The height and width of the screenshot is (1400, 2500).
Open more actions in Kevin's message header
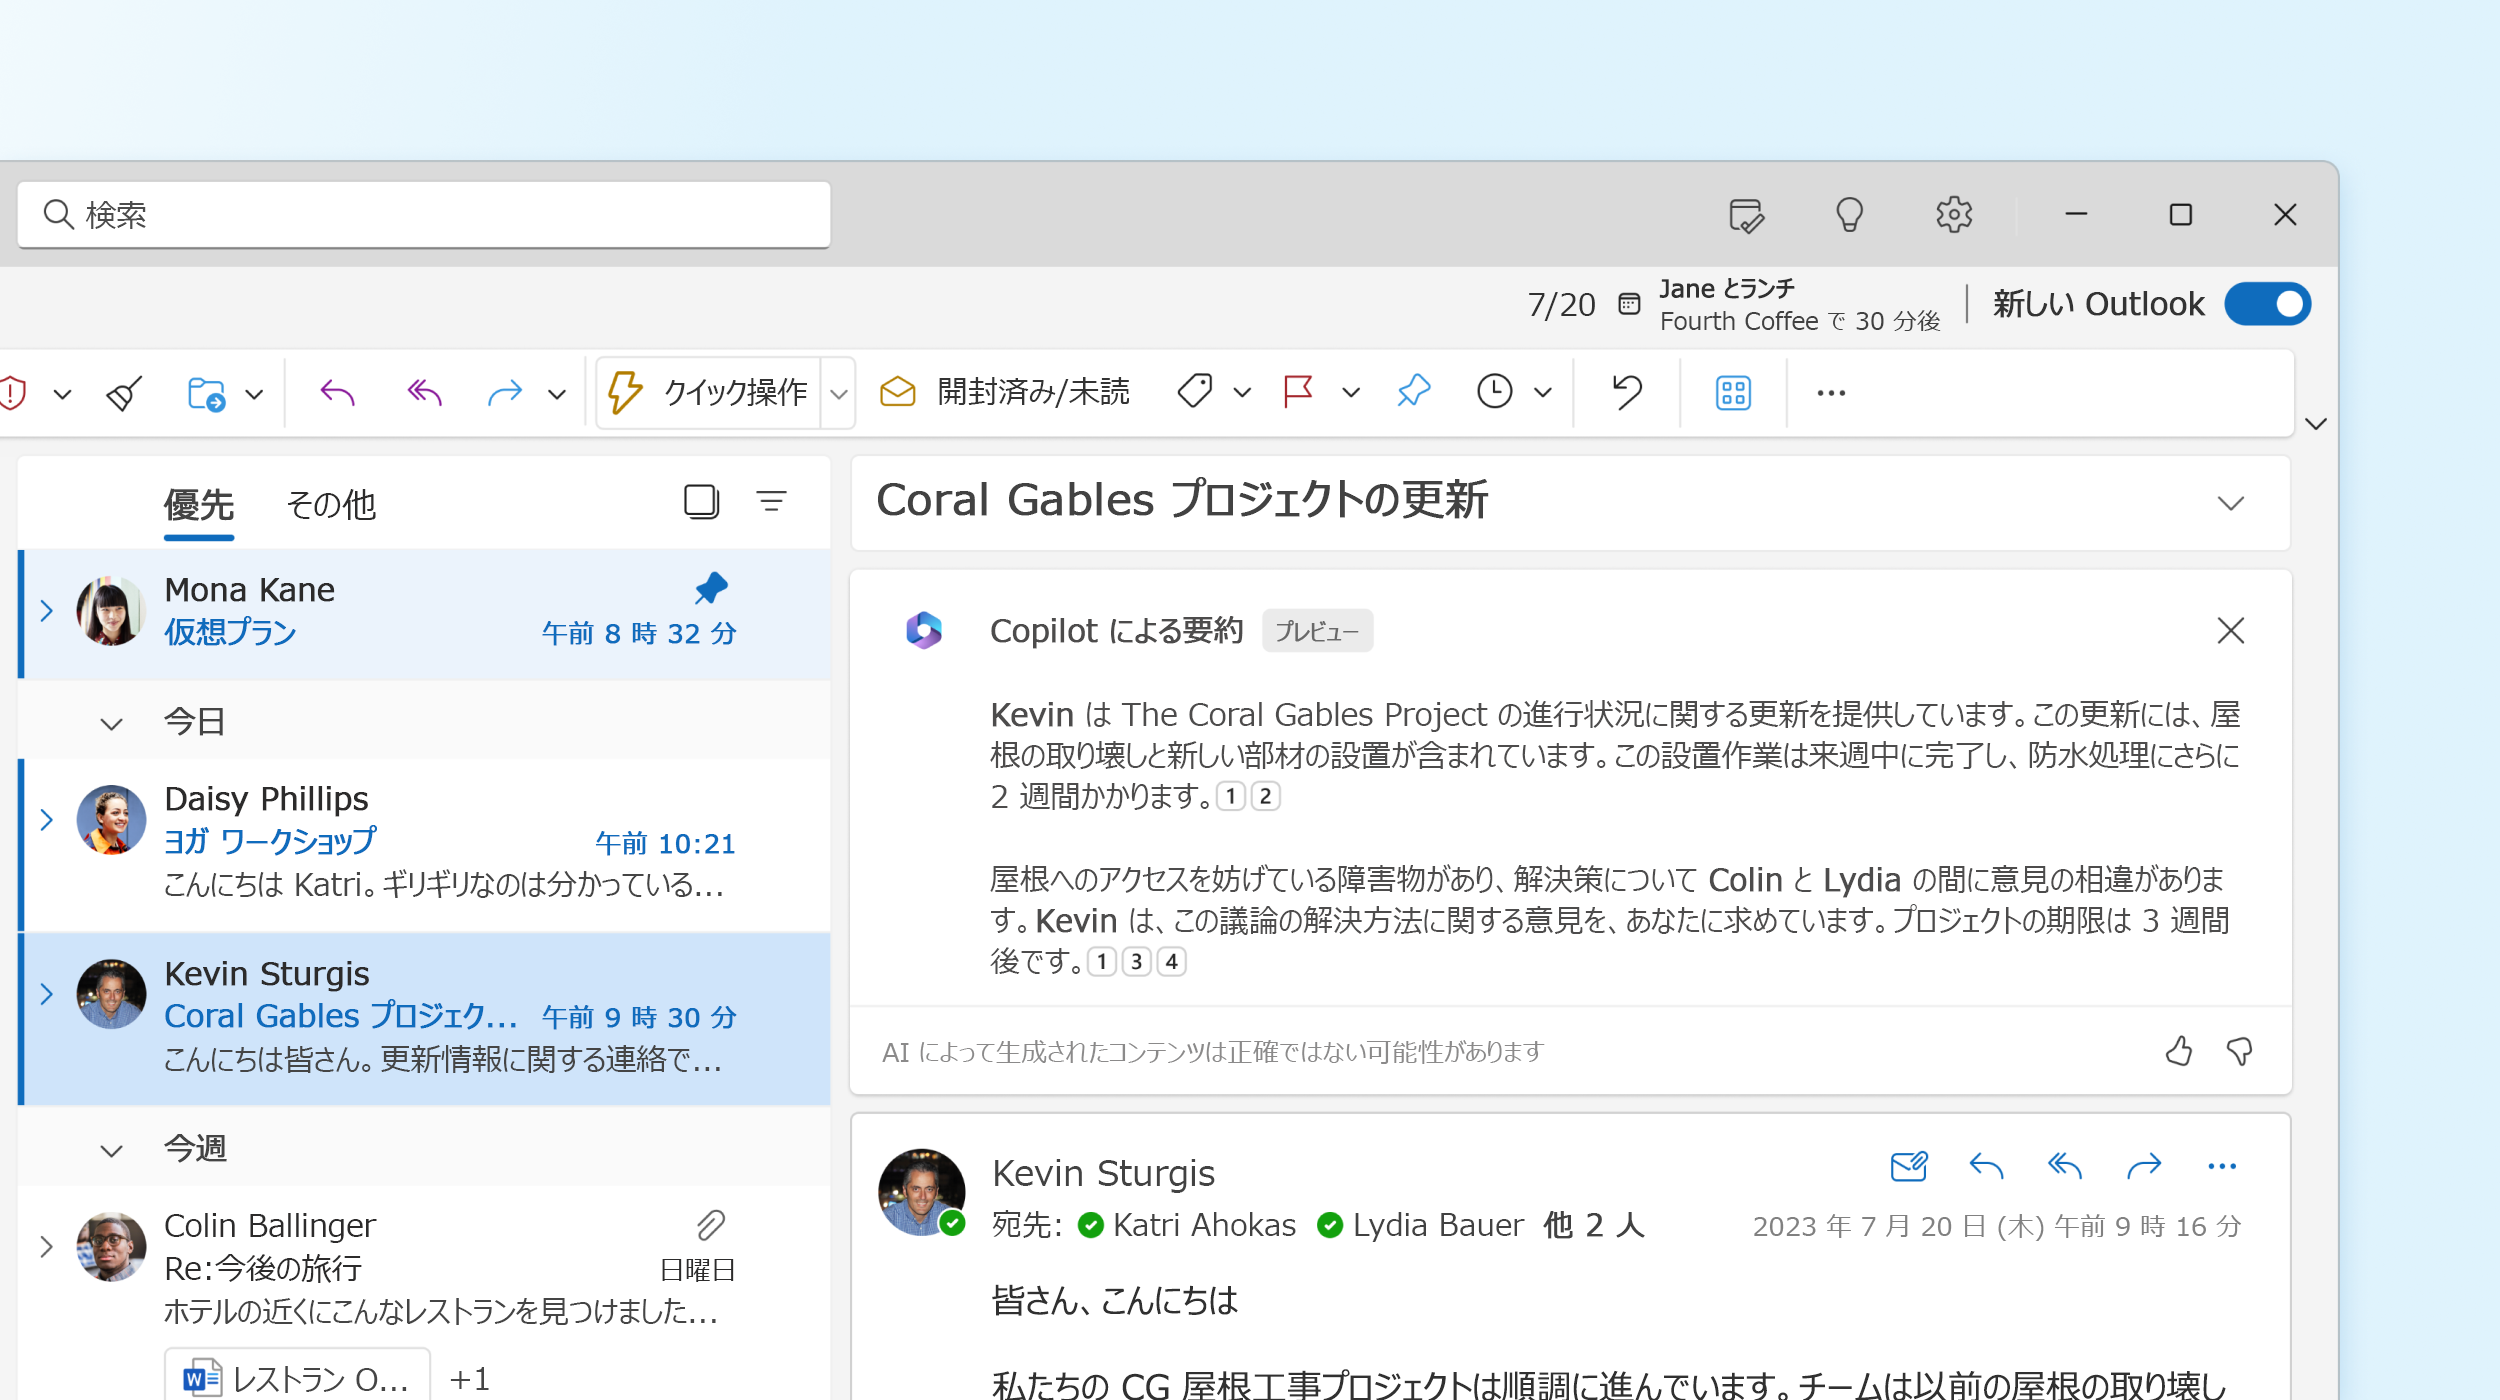click(x=2221, y=1167)
